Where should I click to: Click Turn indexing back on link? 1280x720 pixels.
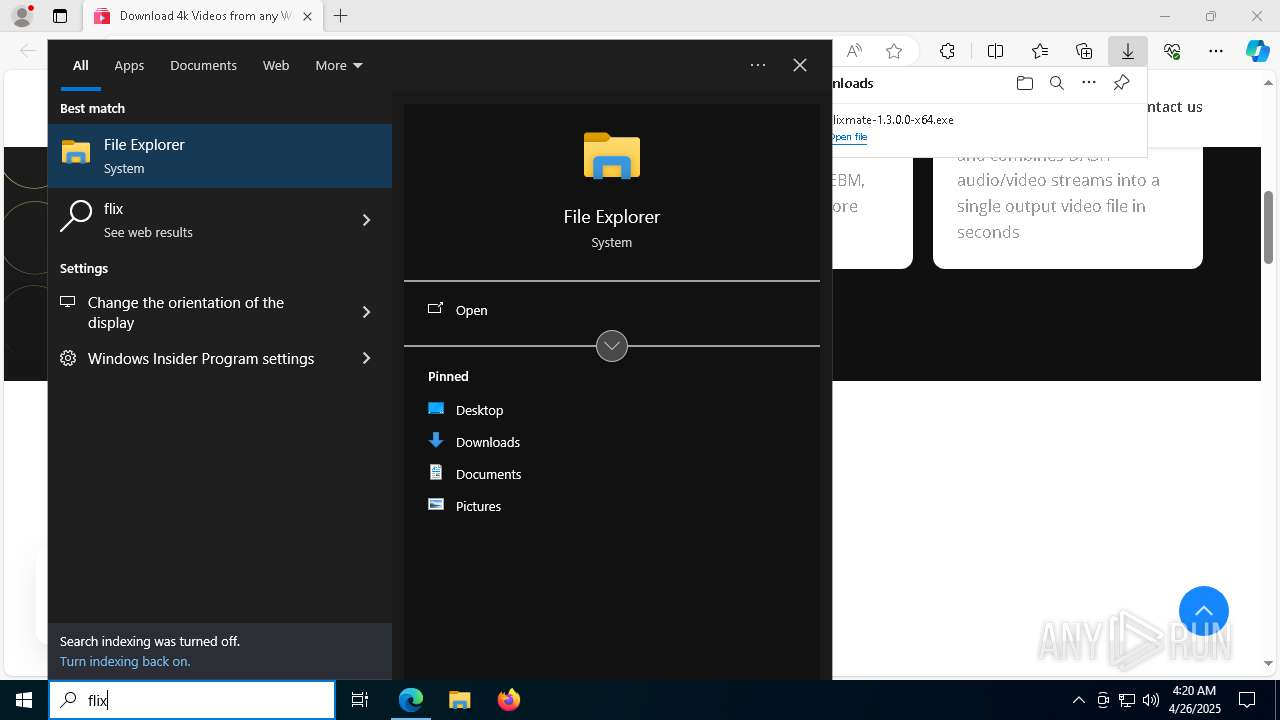coord(125,661)
